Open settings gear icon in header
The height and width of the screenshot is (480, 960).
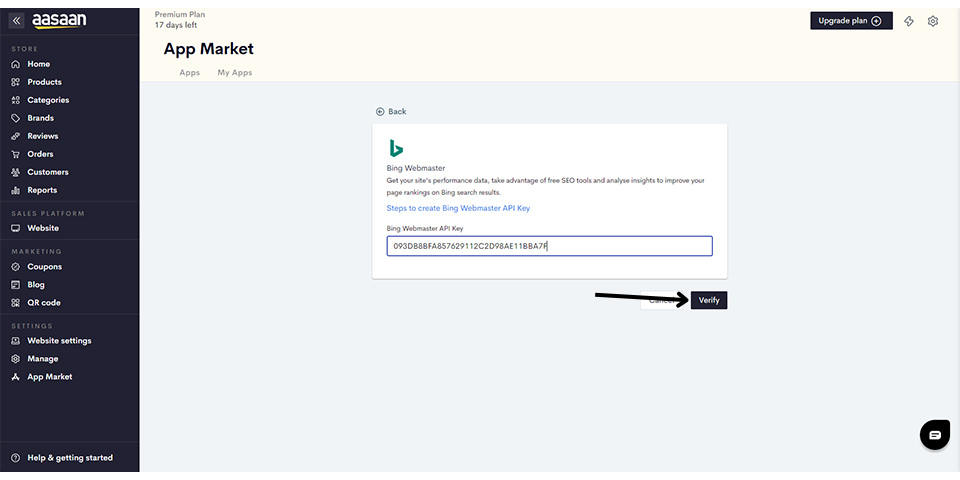tap(933, 21)
